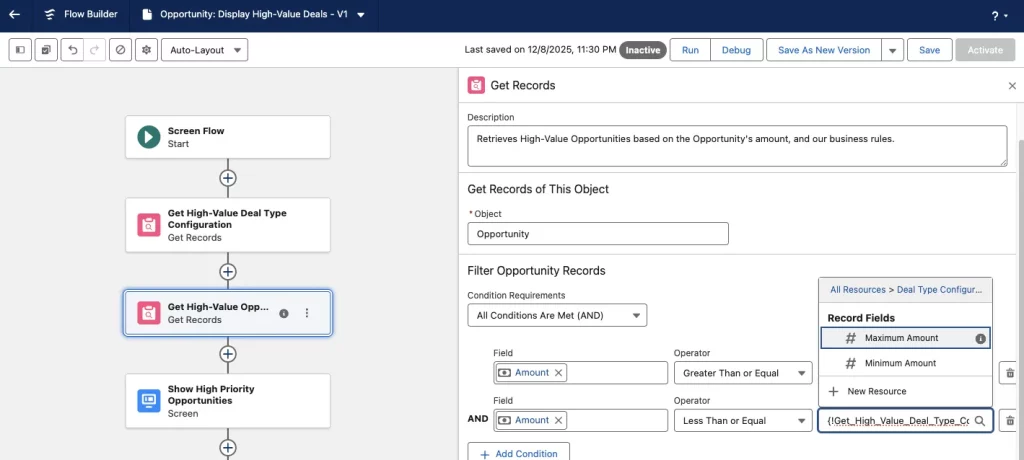Add element after Deal Type Configuration node
This screenshot has width=1024, height=460.
click(227, 271)
